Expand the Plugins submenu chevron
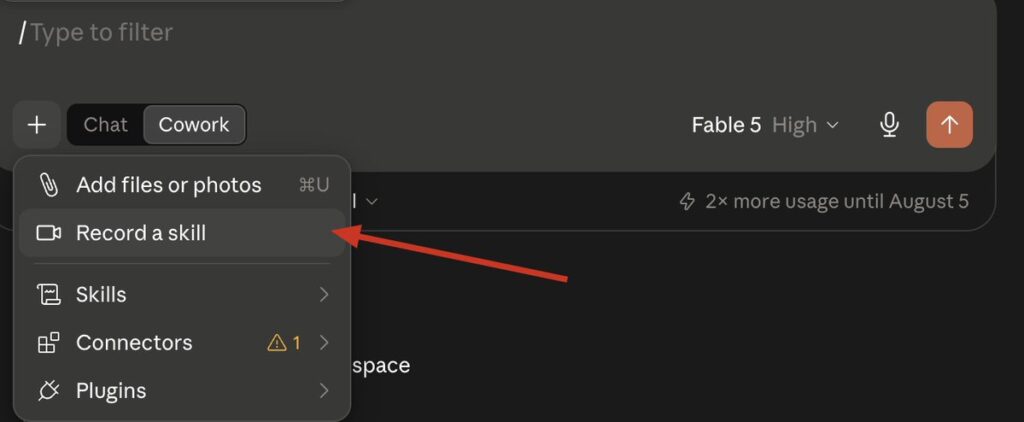The width and height of the screenshot is (1024, 422). [324, 391]
